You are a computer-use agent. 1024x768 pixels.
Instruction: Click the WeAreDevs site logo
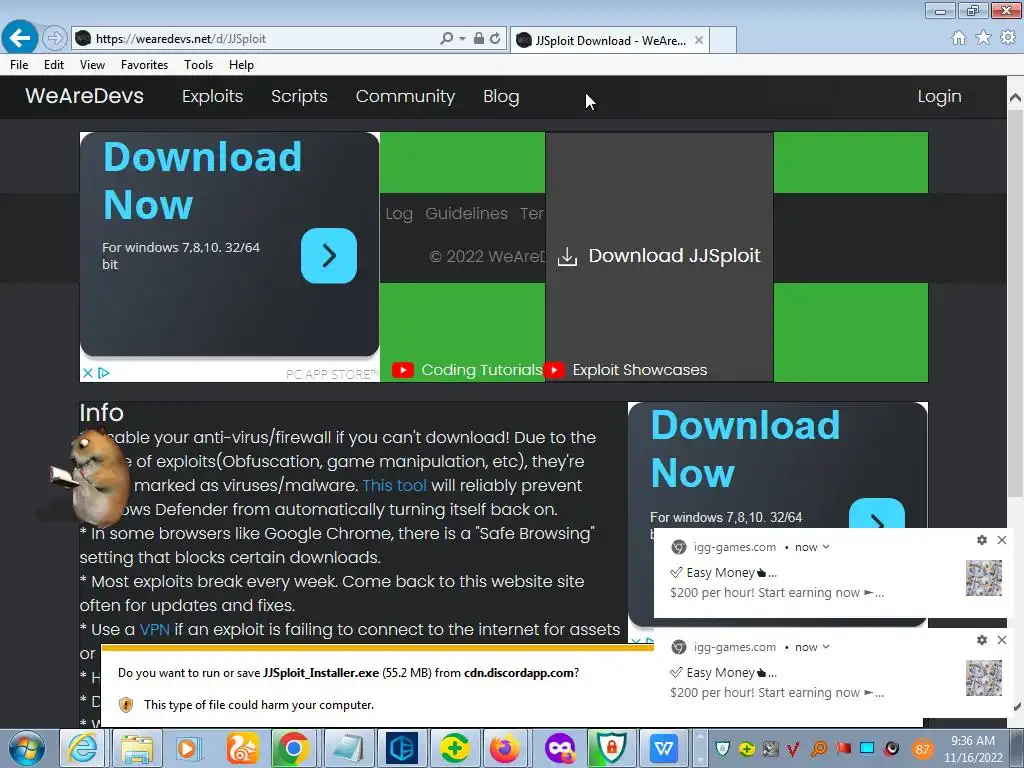point(84,96)
